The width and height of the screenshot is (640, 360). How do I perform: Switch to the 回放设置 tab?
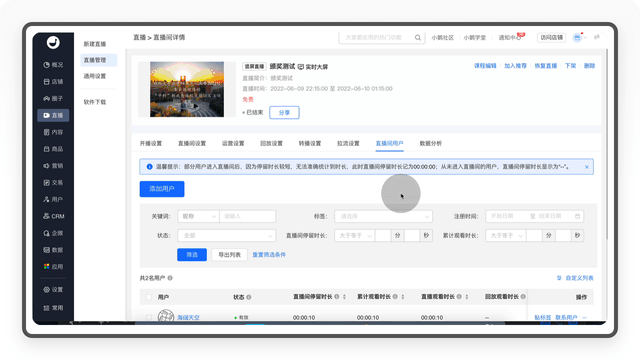click(x=271, y=143)
